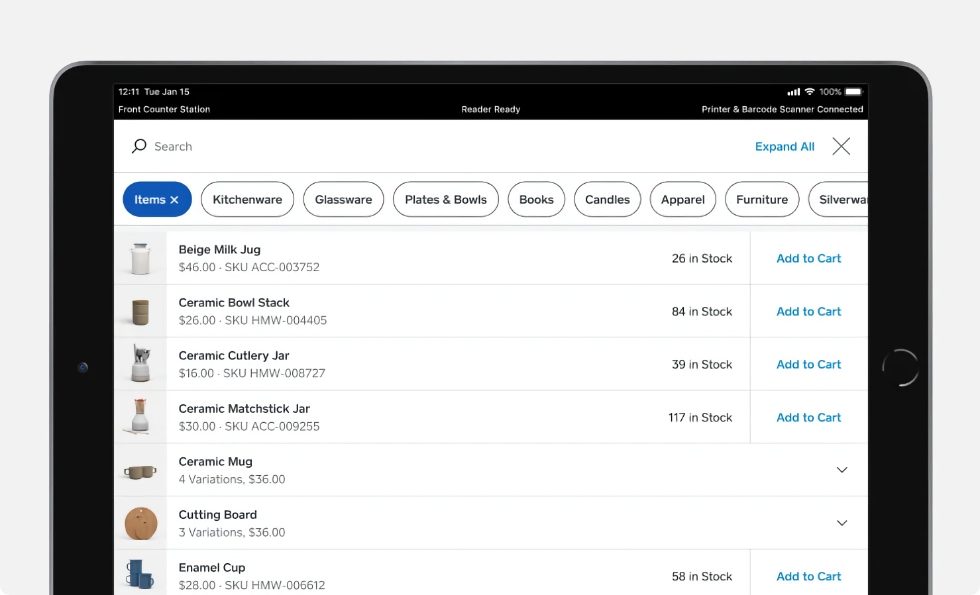980x595 pixels.
Task: Click '3 Variations, $36.00' text
Action: (232, 532)
